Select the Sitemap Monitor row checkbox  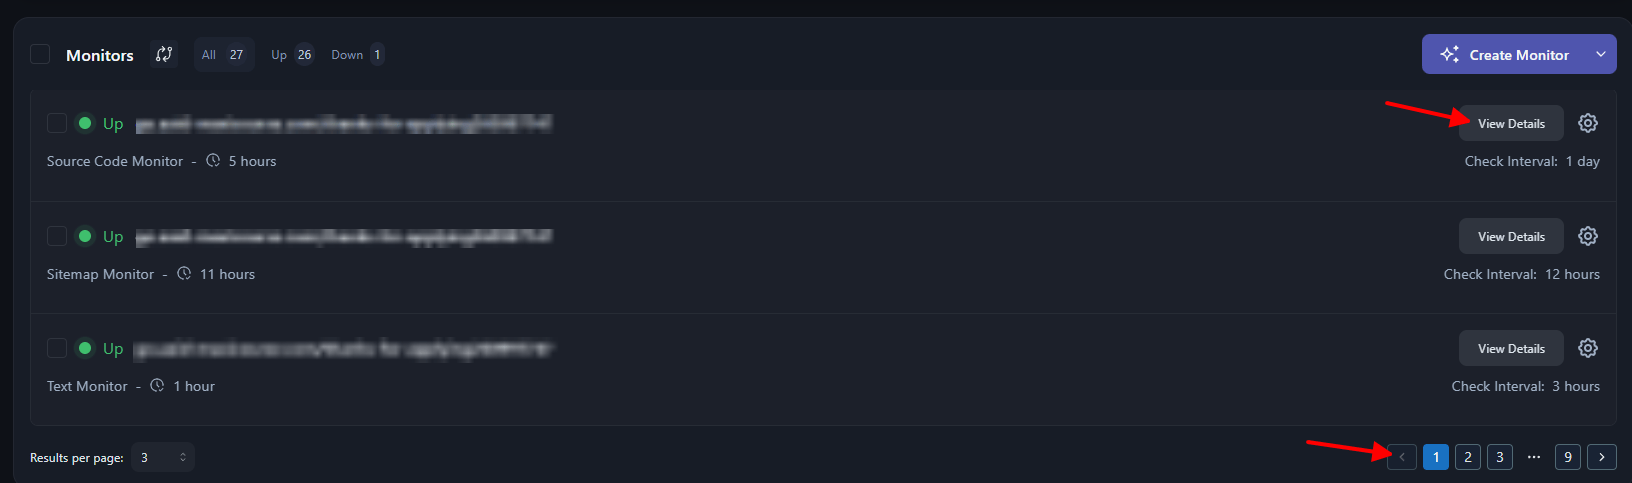(57, 236)
